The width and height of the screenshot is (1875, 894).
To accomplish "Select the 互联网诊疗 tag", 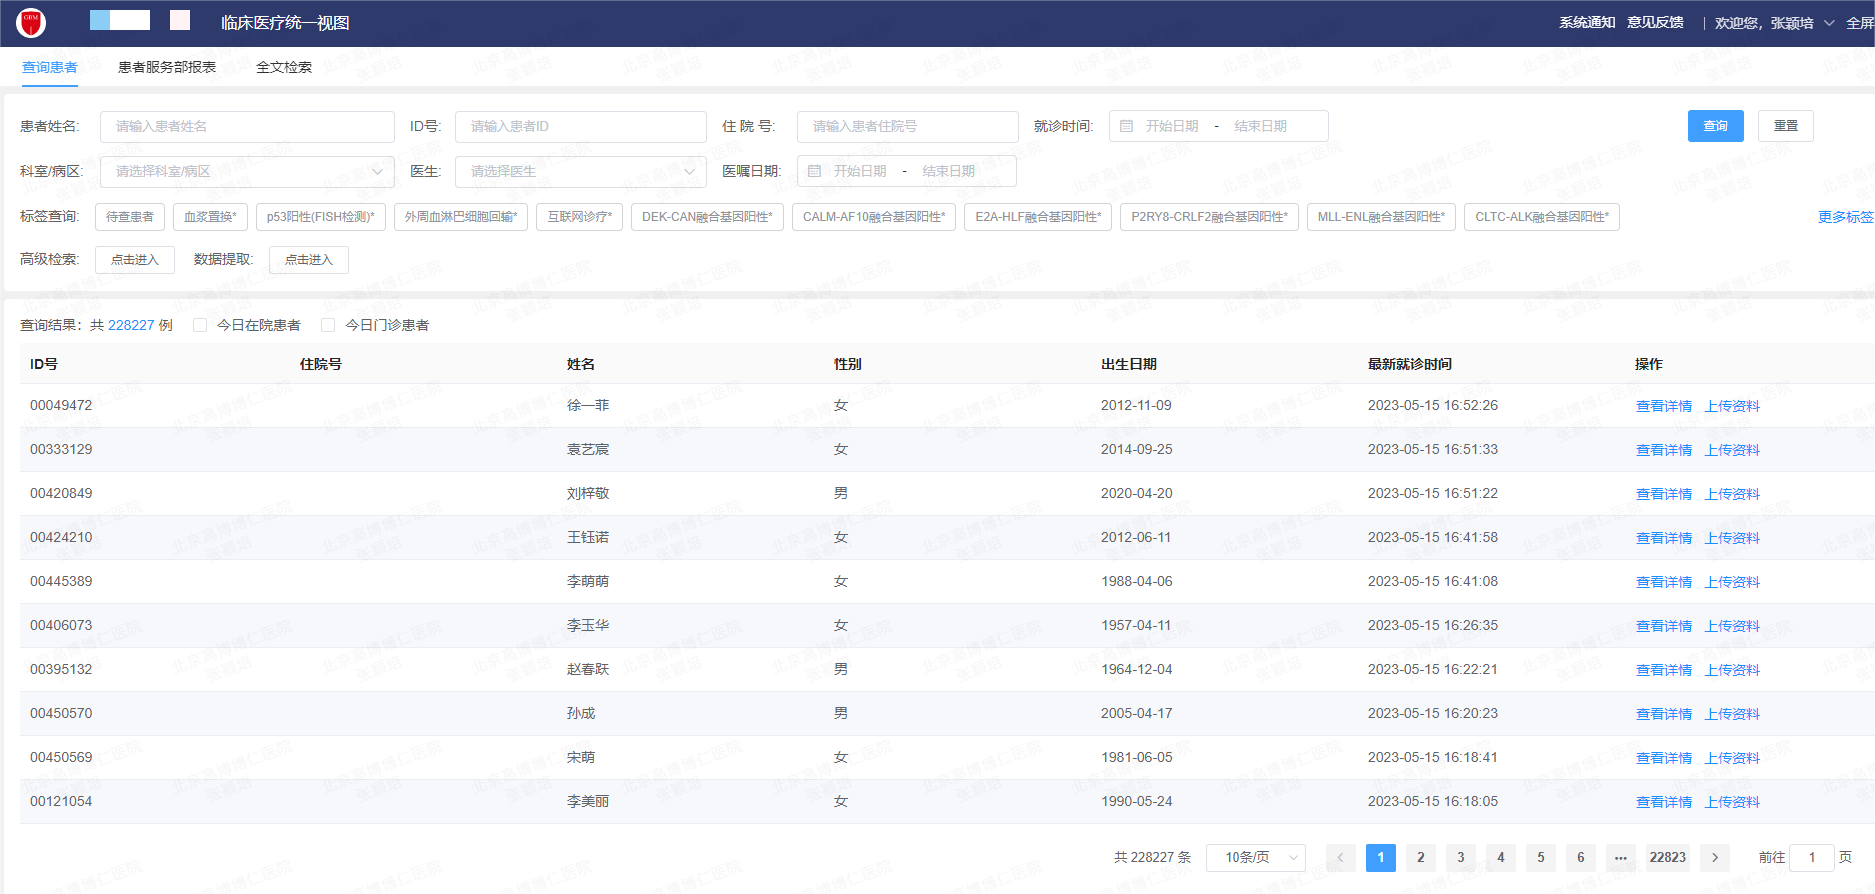I will 580,217.
